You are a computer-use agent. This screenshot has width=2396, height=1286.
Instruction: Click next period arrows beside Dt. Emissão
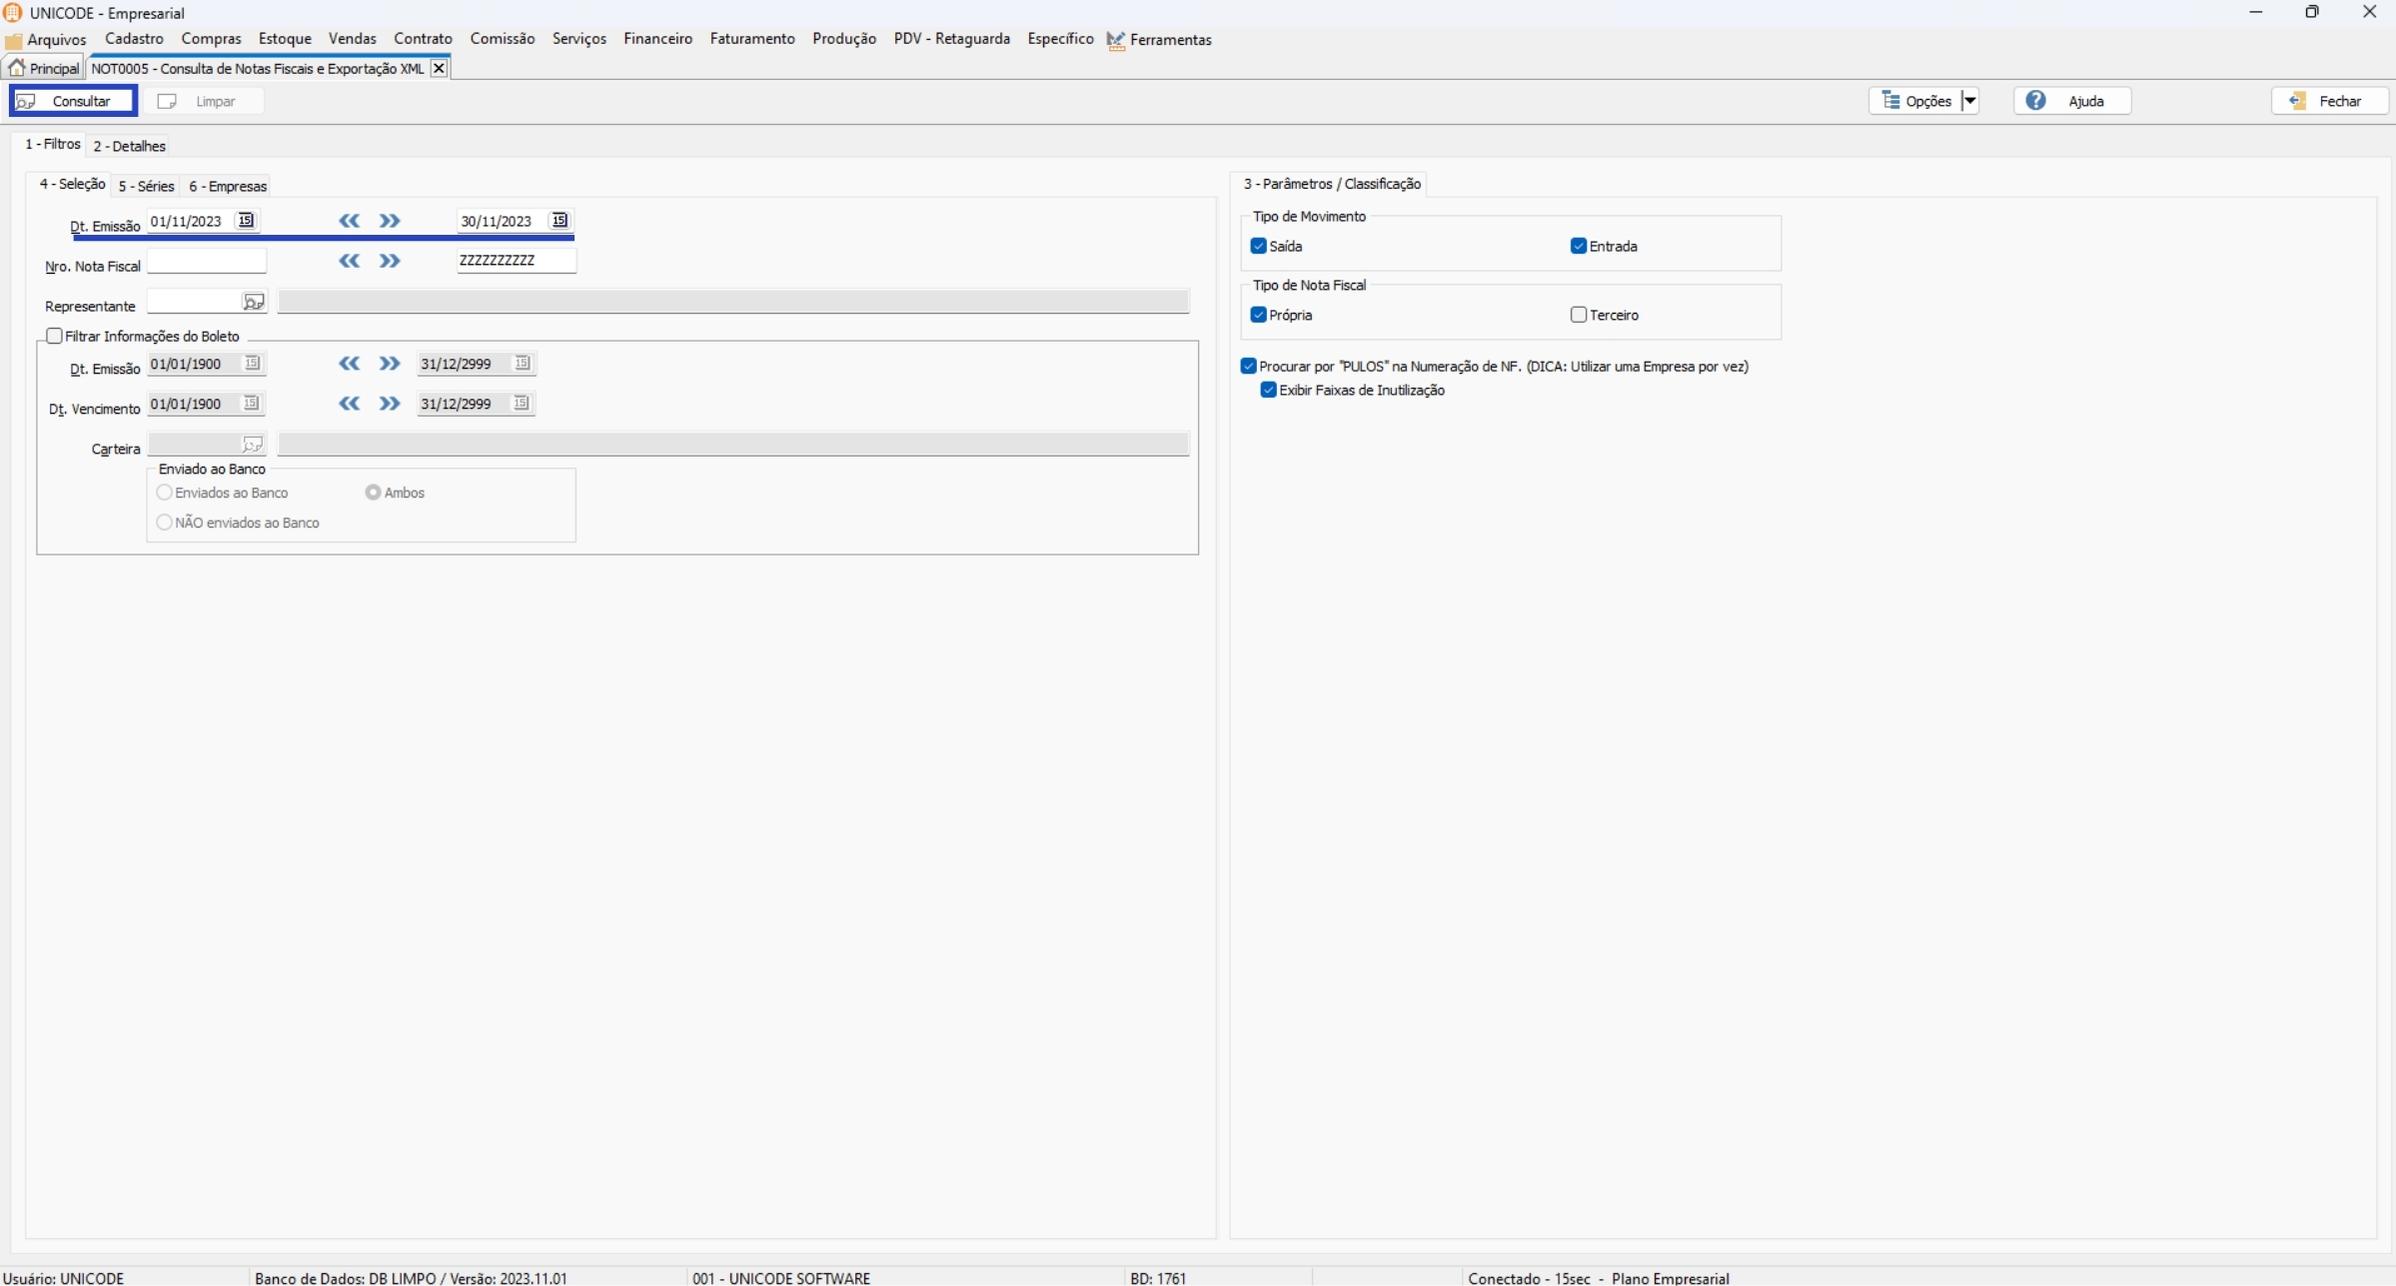pyautogui.click(x=390, y=221)
